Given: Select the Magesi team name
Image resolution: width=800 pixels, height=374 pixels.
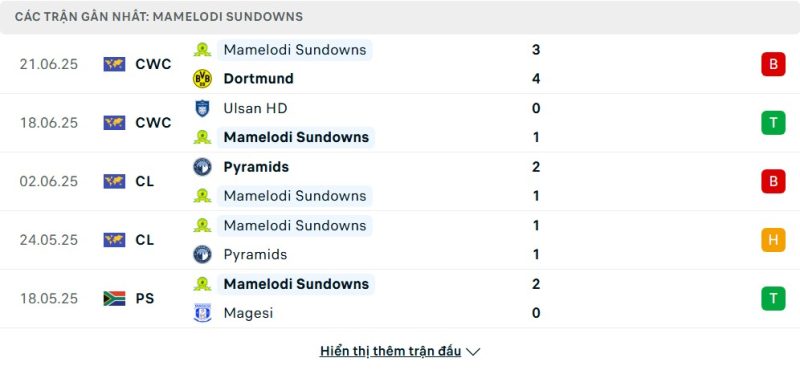Looking at the screenshot, I should [x=248, y=313].
